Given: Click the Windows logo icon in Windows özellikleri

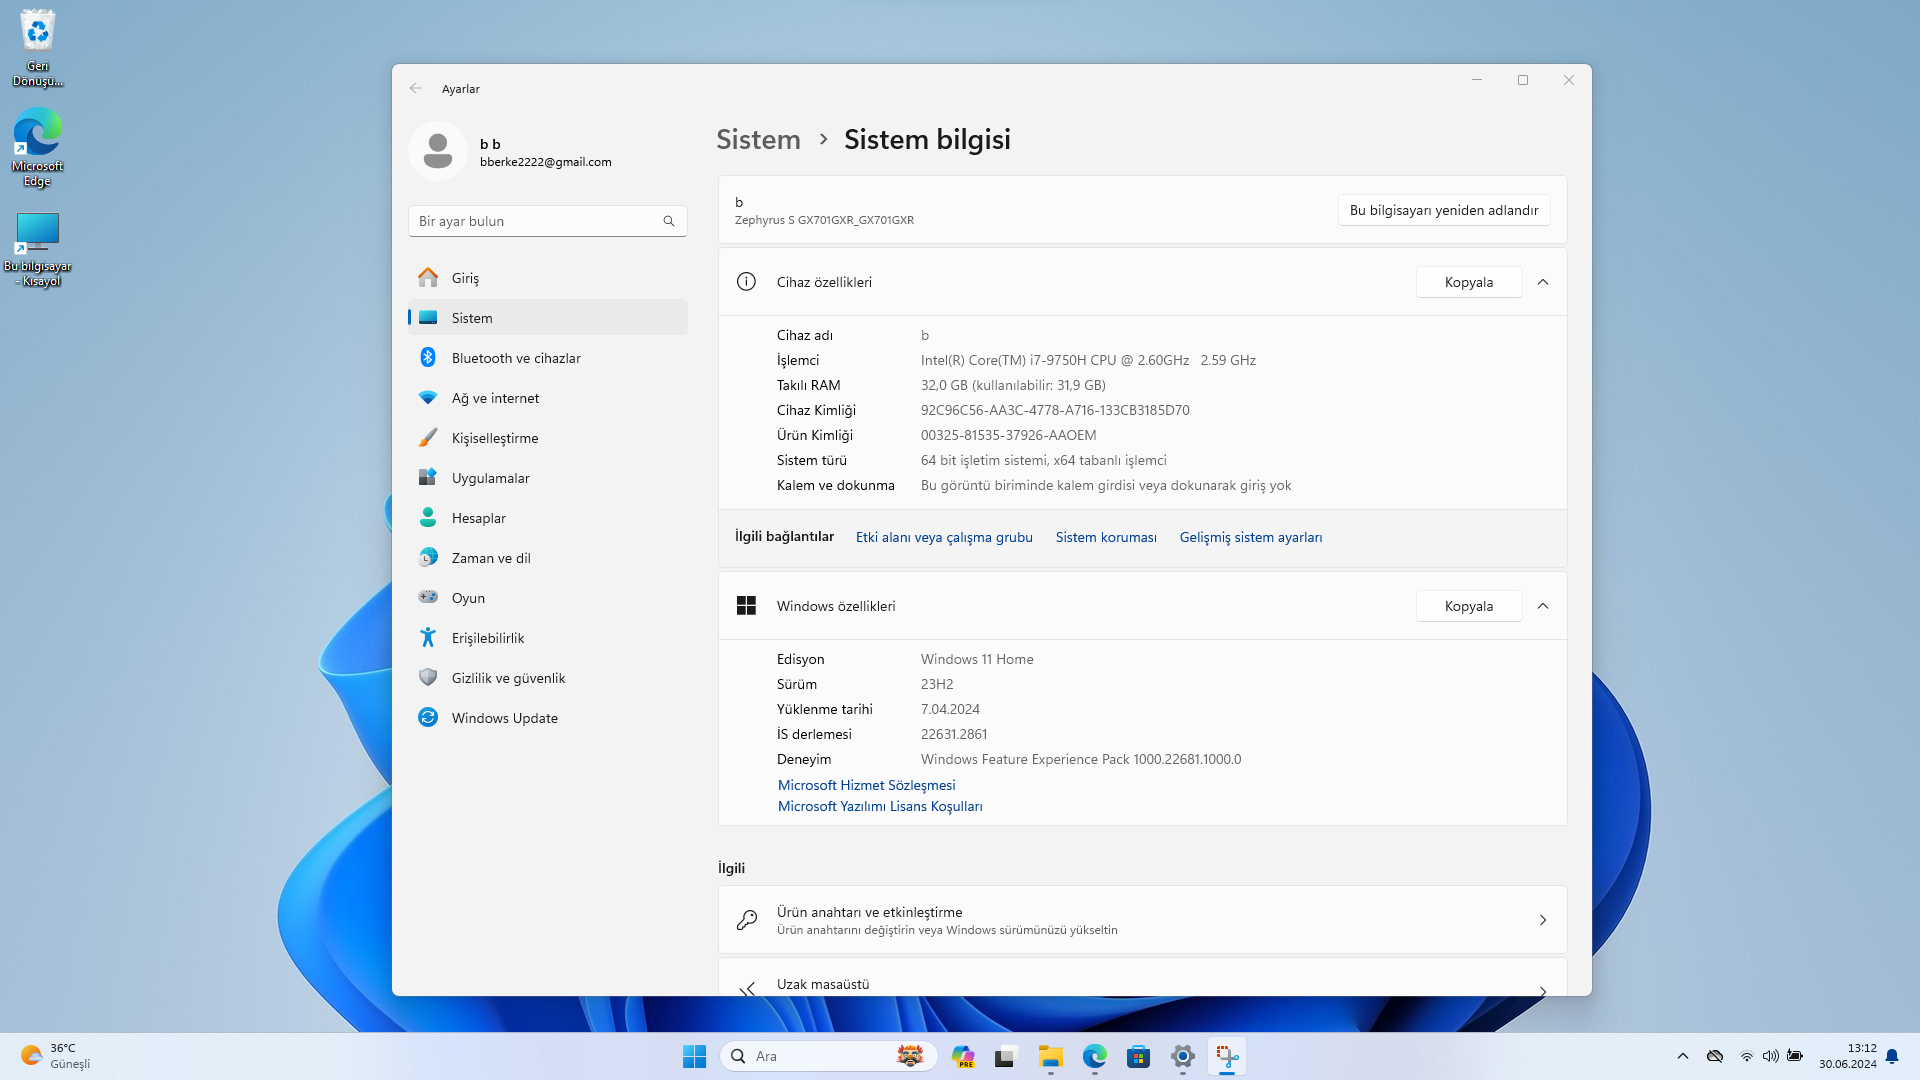Looking at the screenshot, I should (x=746, y=606).
